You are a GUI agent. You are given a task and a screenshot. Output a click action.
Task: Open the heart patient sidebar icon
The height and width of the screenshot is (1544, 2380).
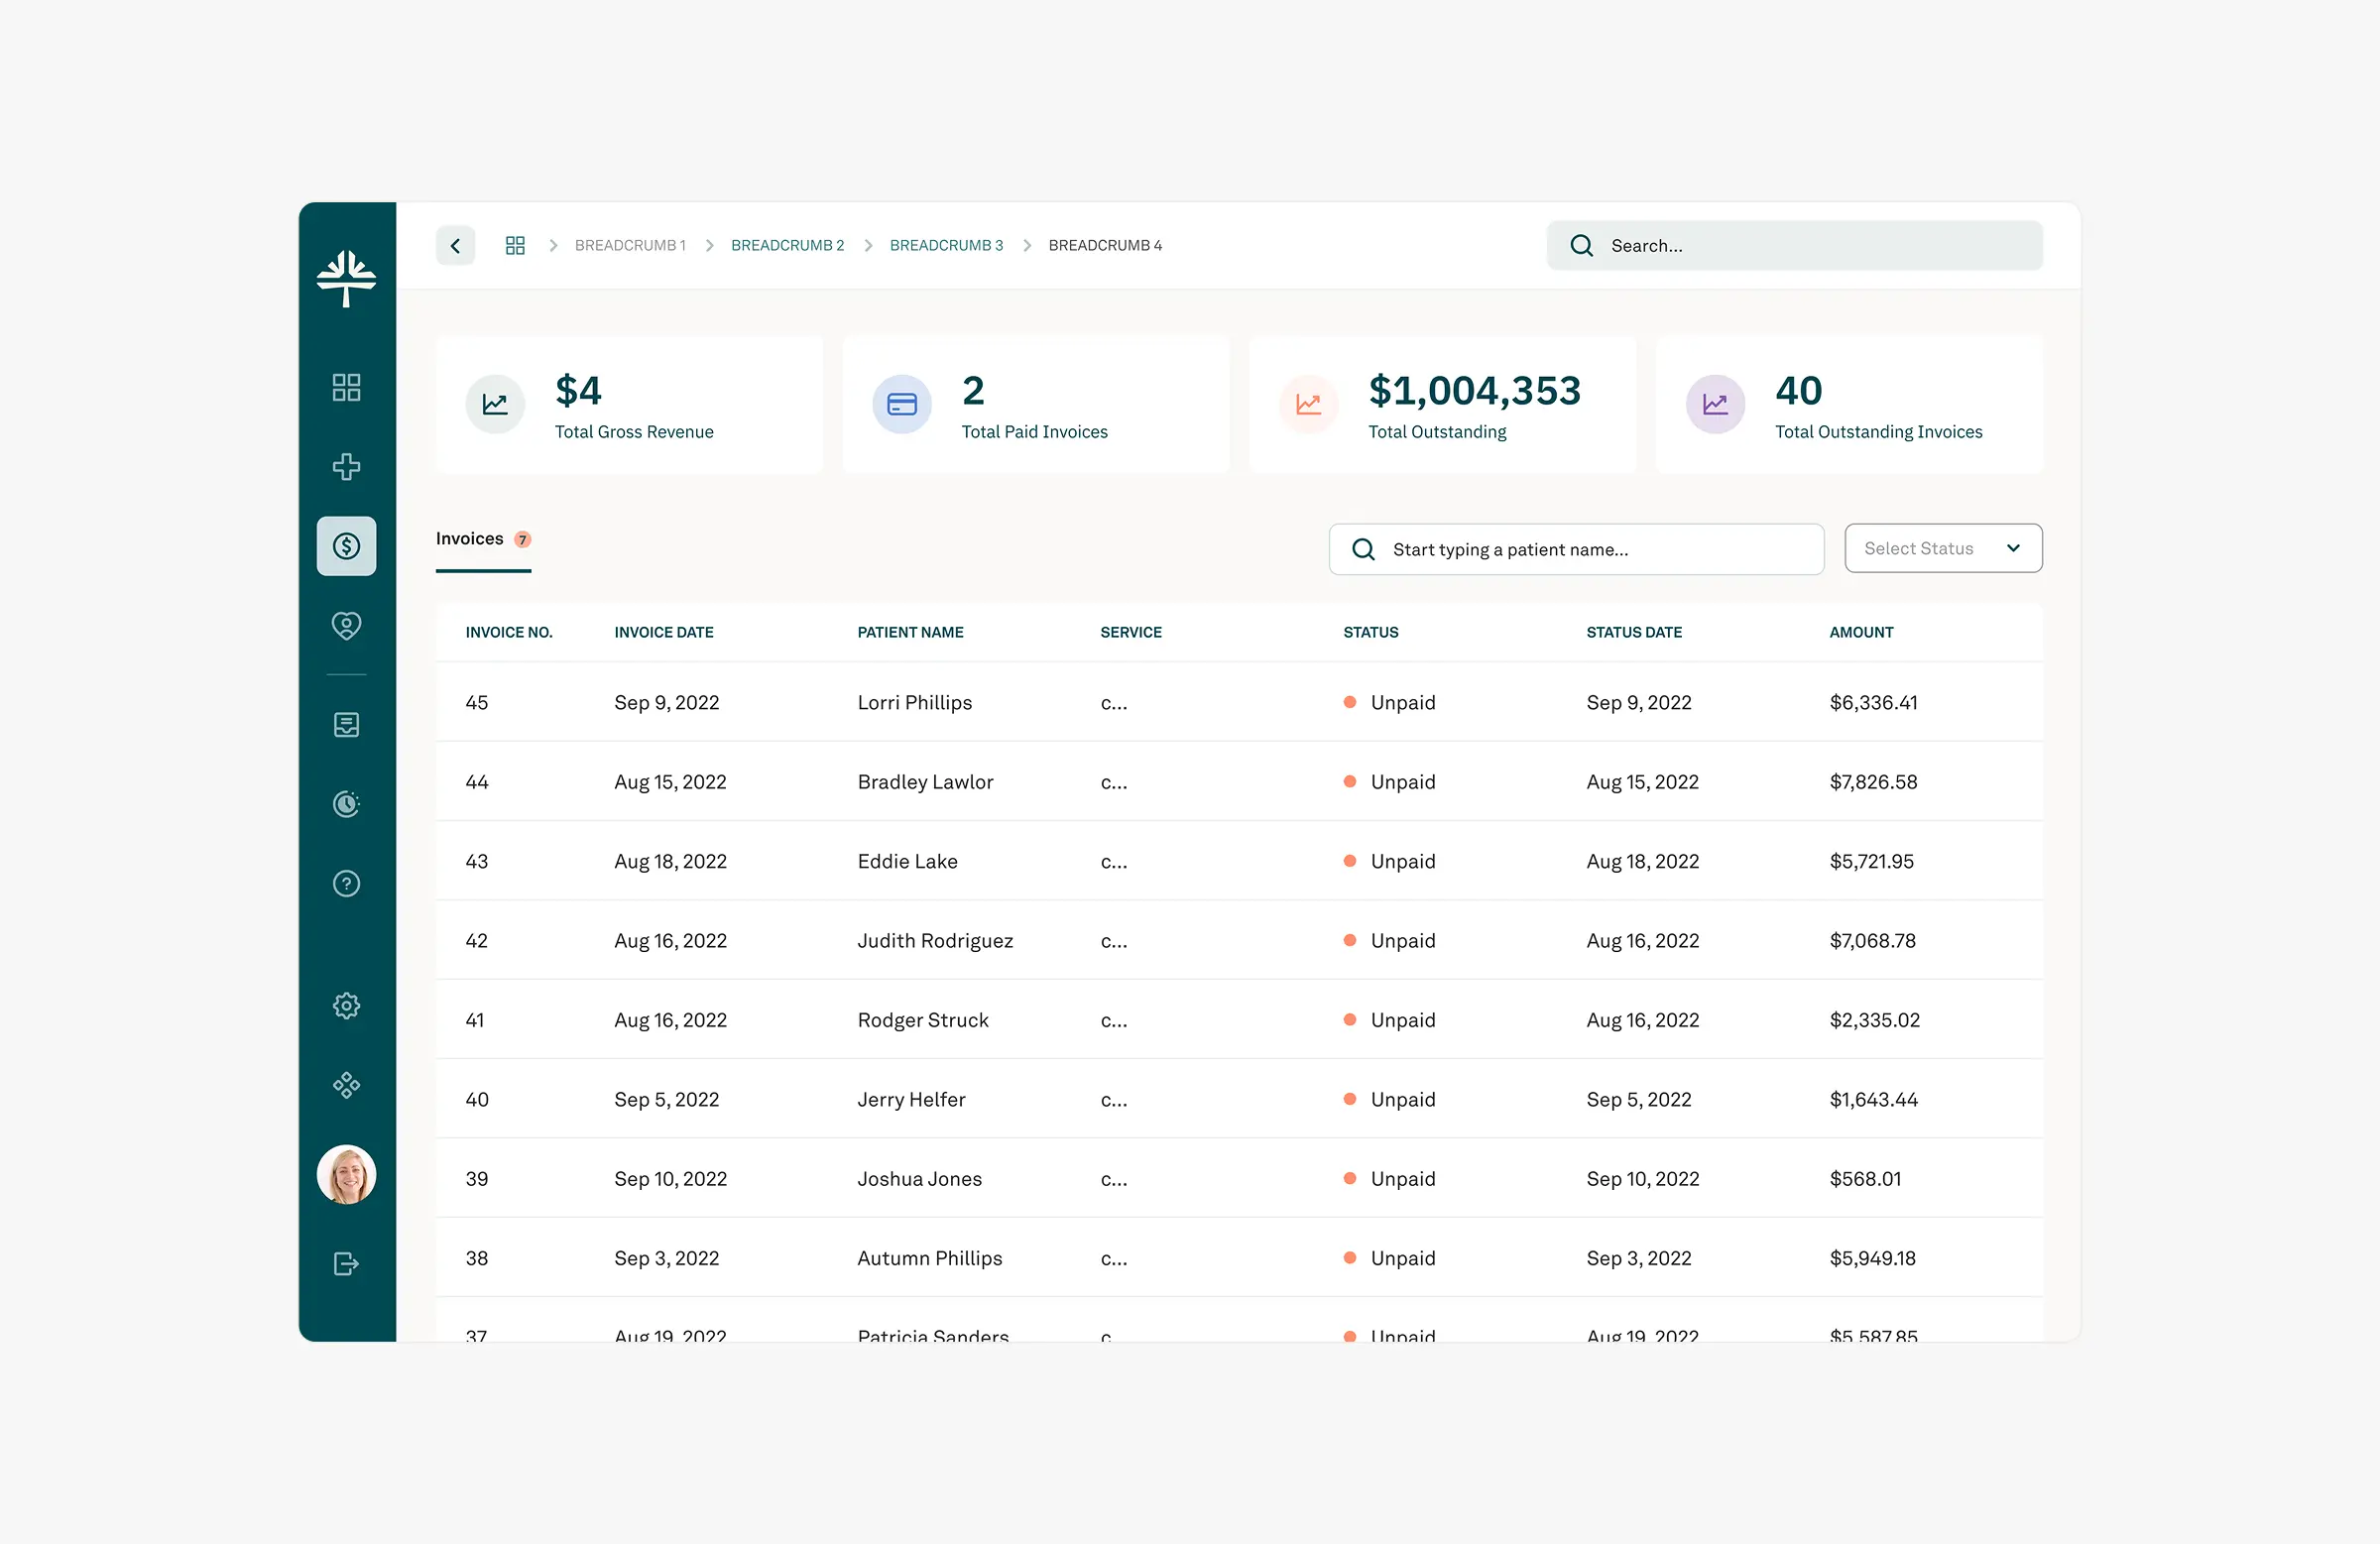pos(346,626)
